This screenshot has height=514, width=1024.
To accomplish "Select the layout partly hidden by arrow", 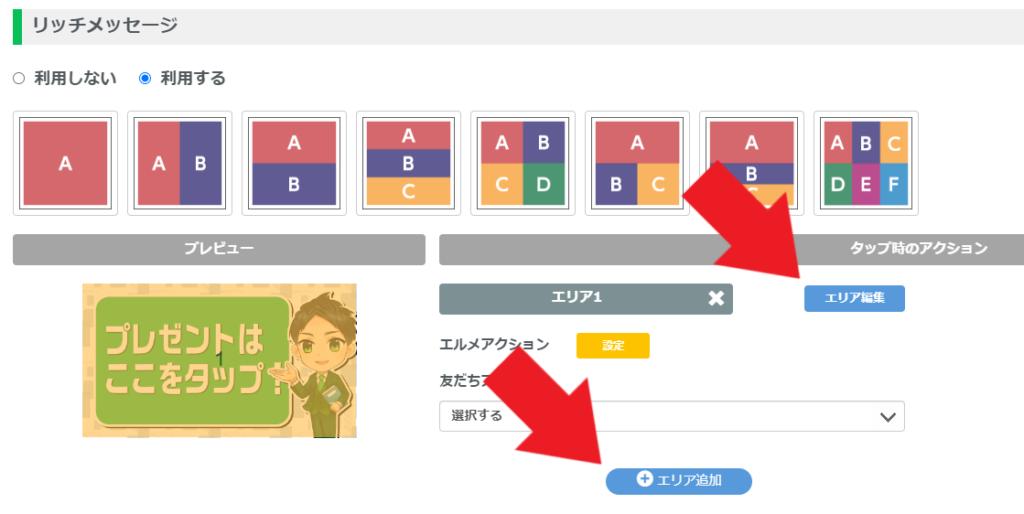I will click(x=750, y=150).
